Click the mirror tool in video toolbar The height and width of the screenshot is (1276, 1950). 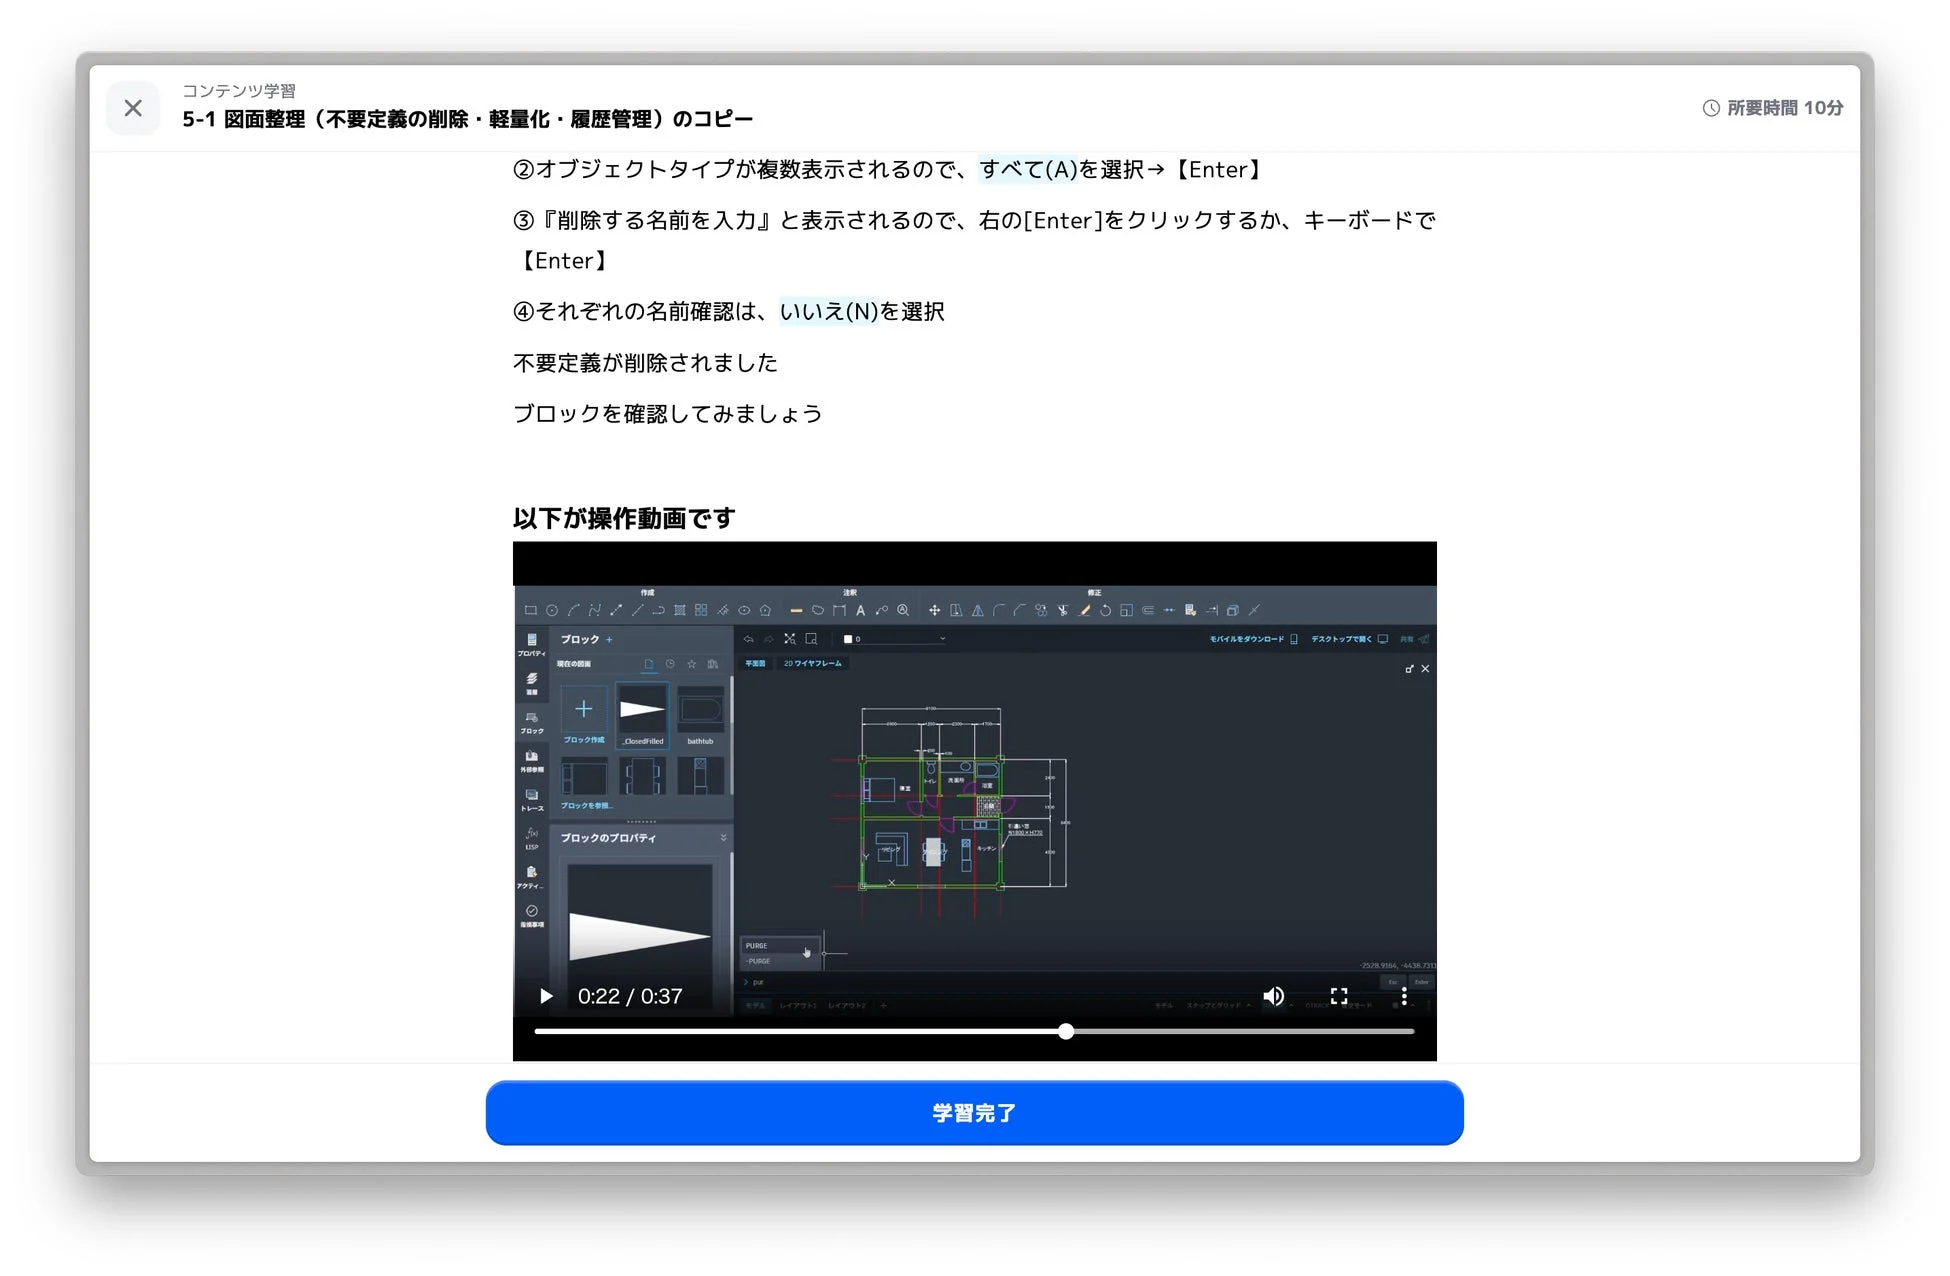(x=977, y=610)
